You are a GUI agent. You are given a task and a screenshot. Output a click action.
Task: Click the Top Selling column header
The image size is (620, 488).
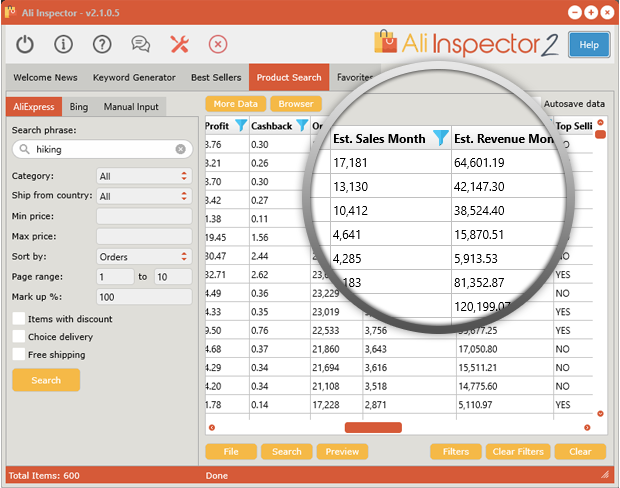tap(573, 126)
